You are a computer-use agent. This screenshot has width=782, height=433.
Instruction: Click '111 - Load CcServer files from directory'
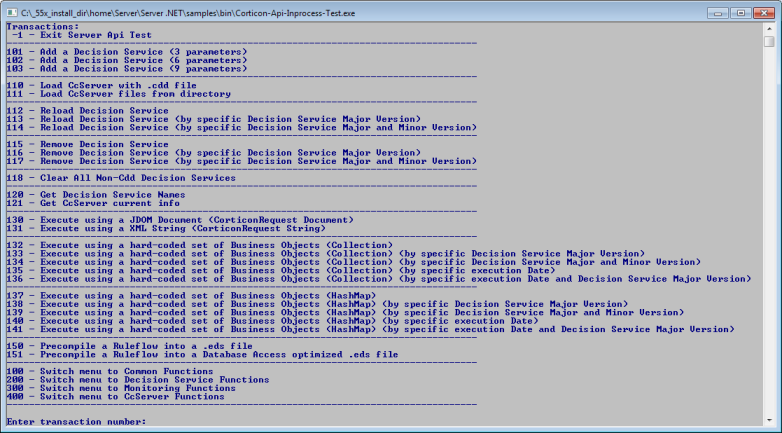118,94
